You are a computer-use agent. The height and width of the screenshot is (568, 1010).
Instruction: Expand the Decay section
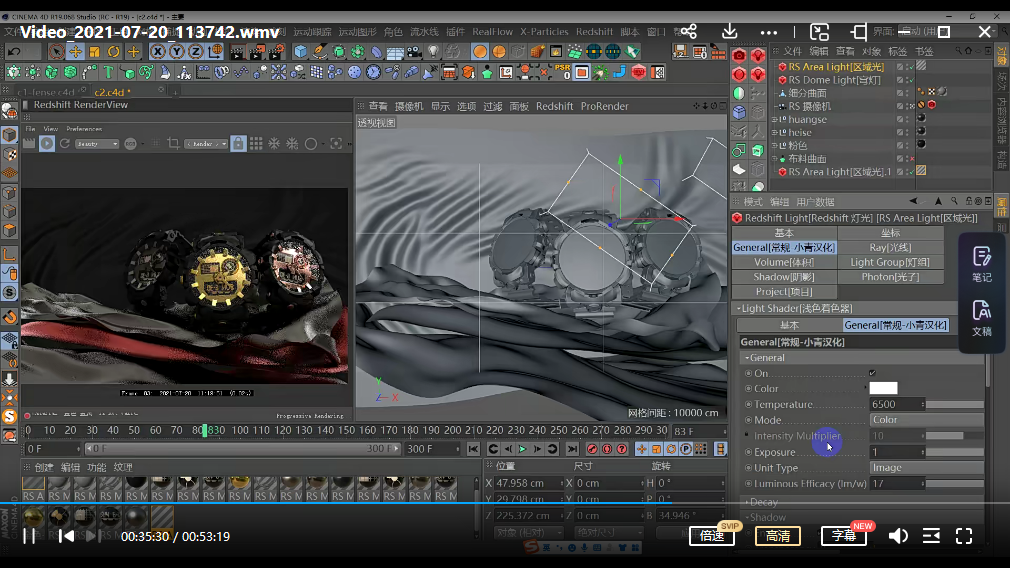click(747, 502)
